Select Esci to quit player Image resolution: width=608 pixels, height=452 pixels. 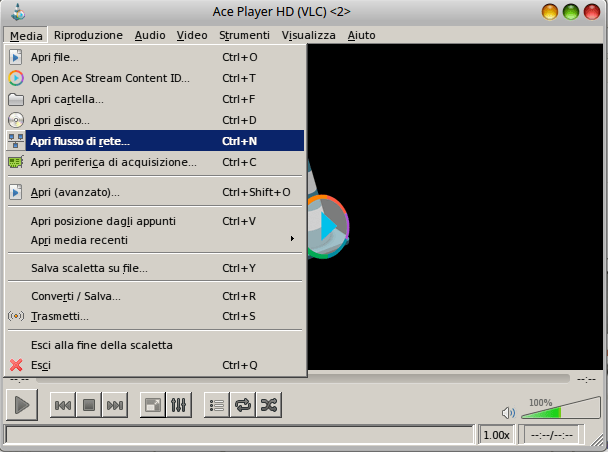[x=155, y=365]
